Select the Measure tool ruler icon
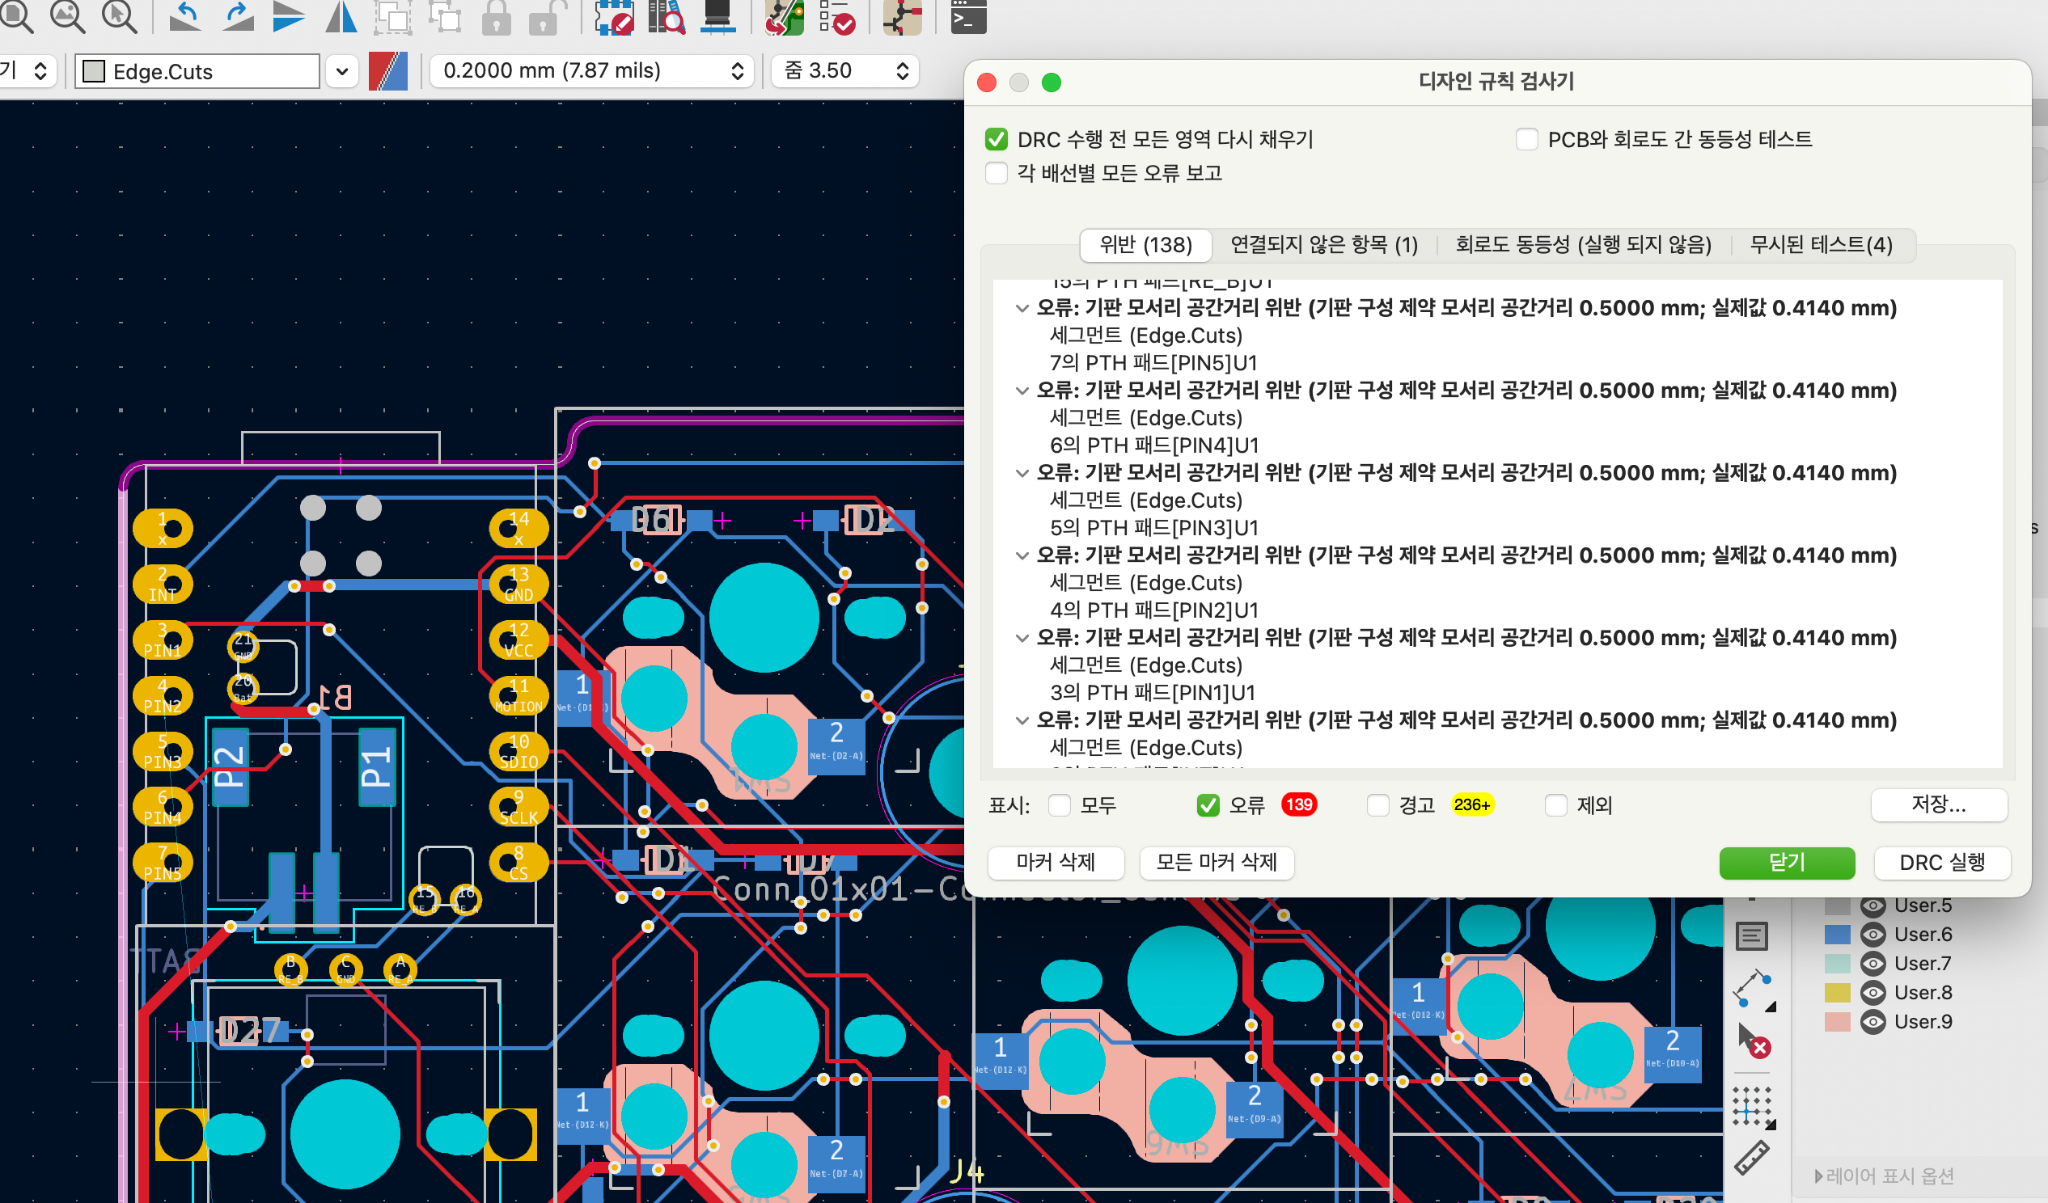Viewport: 2048px width, 1203px height. [x=1752, y=1158]
